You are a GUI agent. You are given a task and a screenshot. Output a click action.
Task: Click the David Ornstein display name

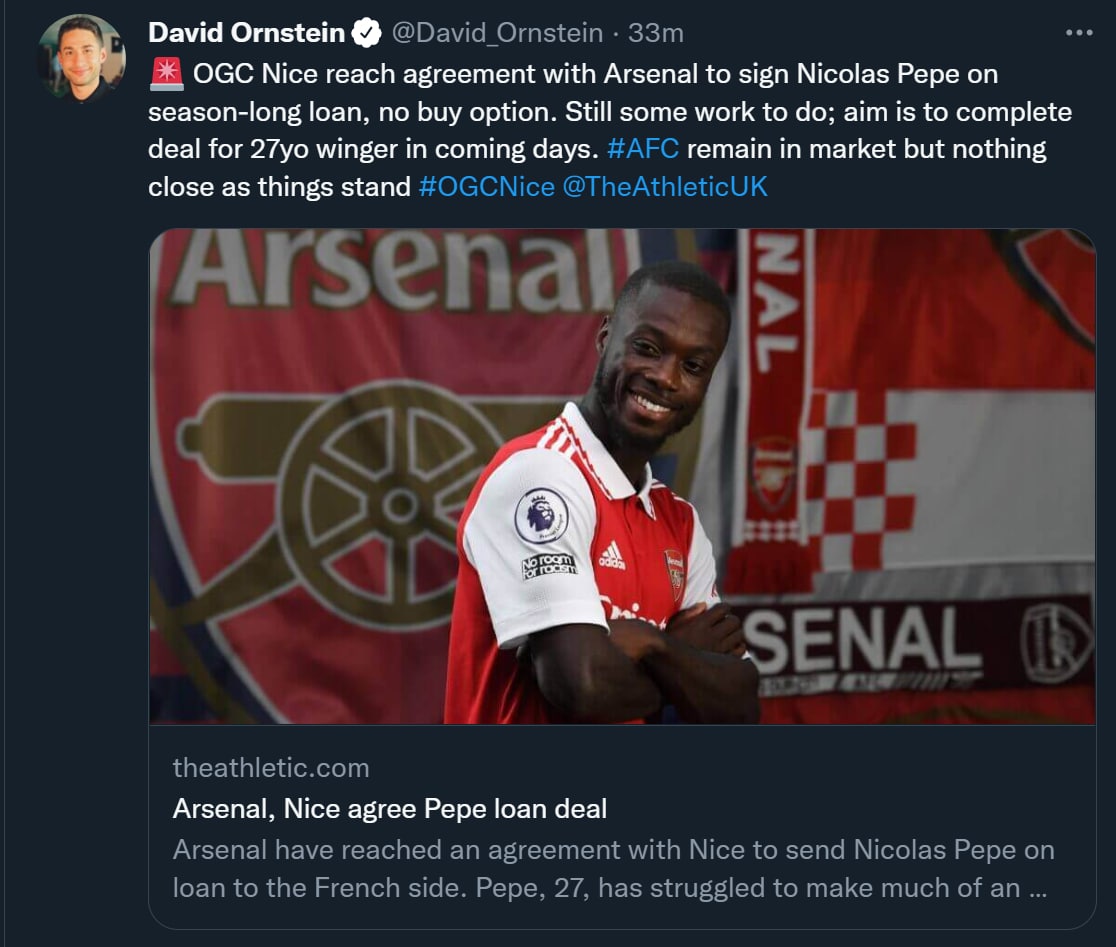(x=246, y=33)
